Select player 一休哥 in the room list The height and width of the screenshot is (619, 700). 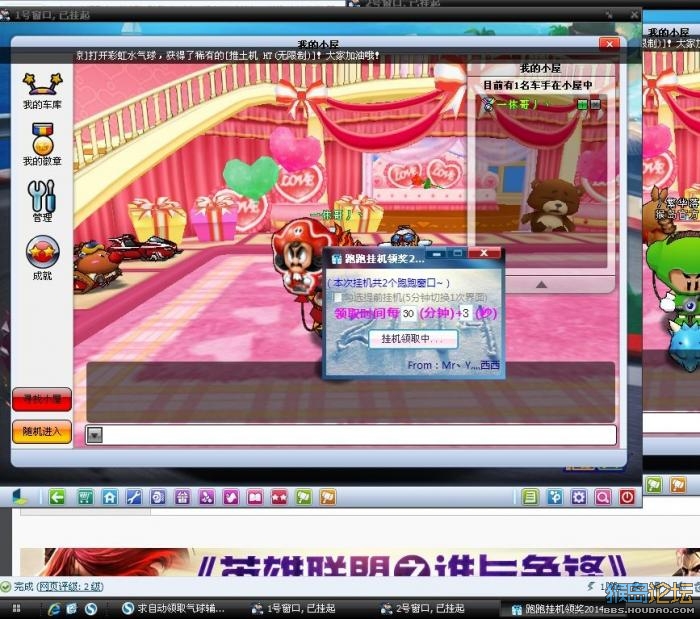541,104
